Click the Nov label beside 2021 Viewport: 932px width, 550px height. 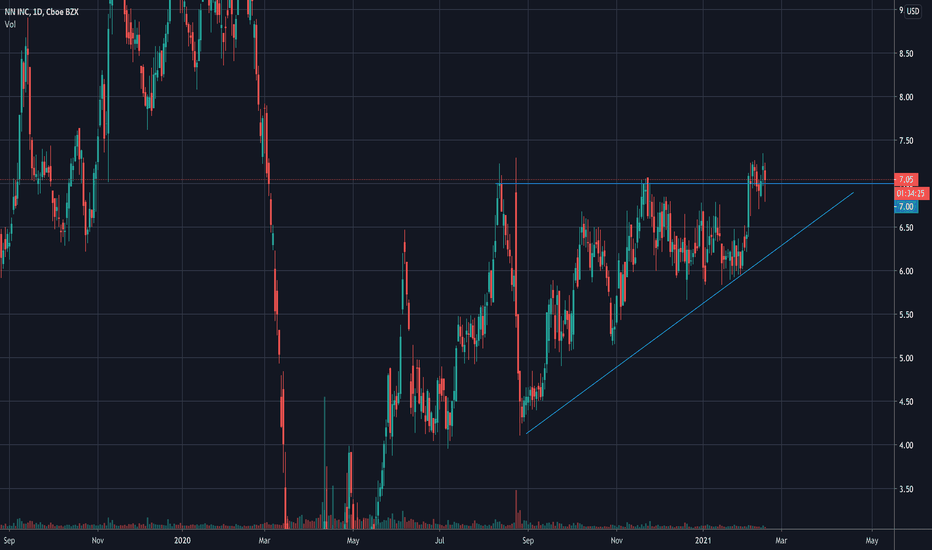coord(616,540)
